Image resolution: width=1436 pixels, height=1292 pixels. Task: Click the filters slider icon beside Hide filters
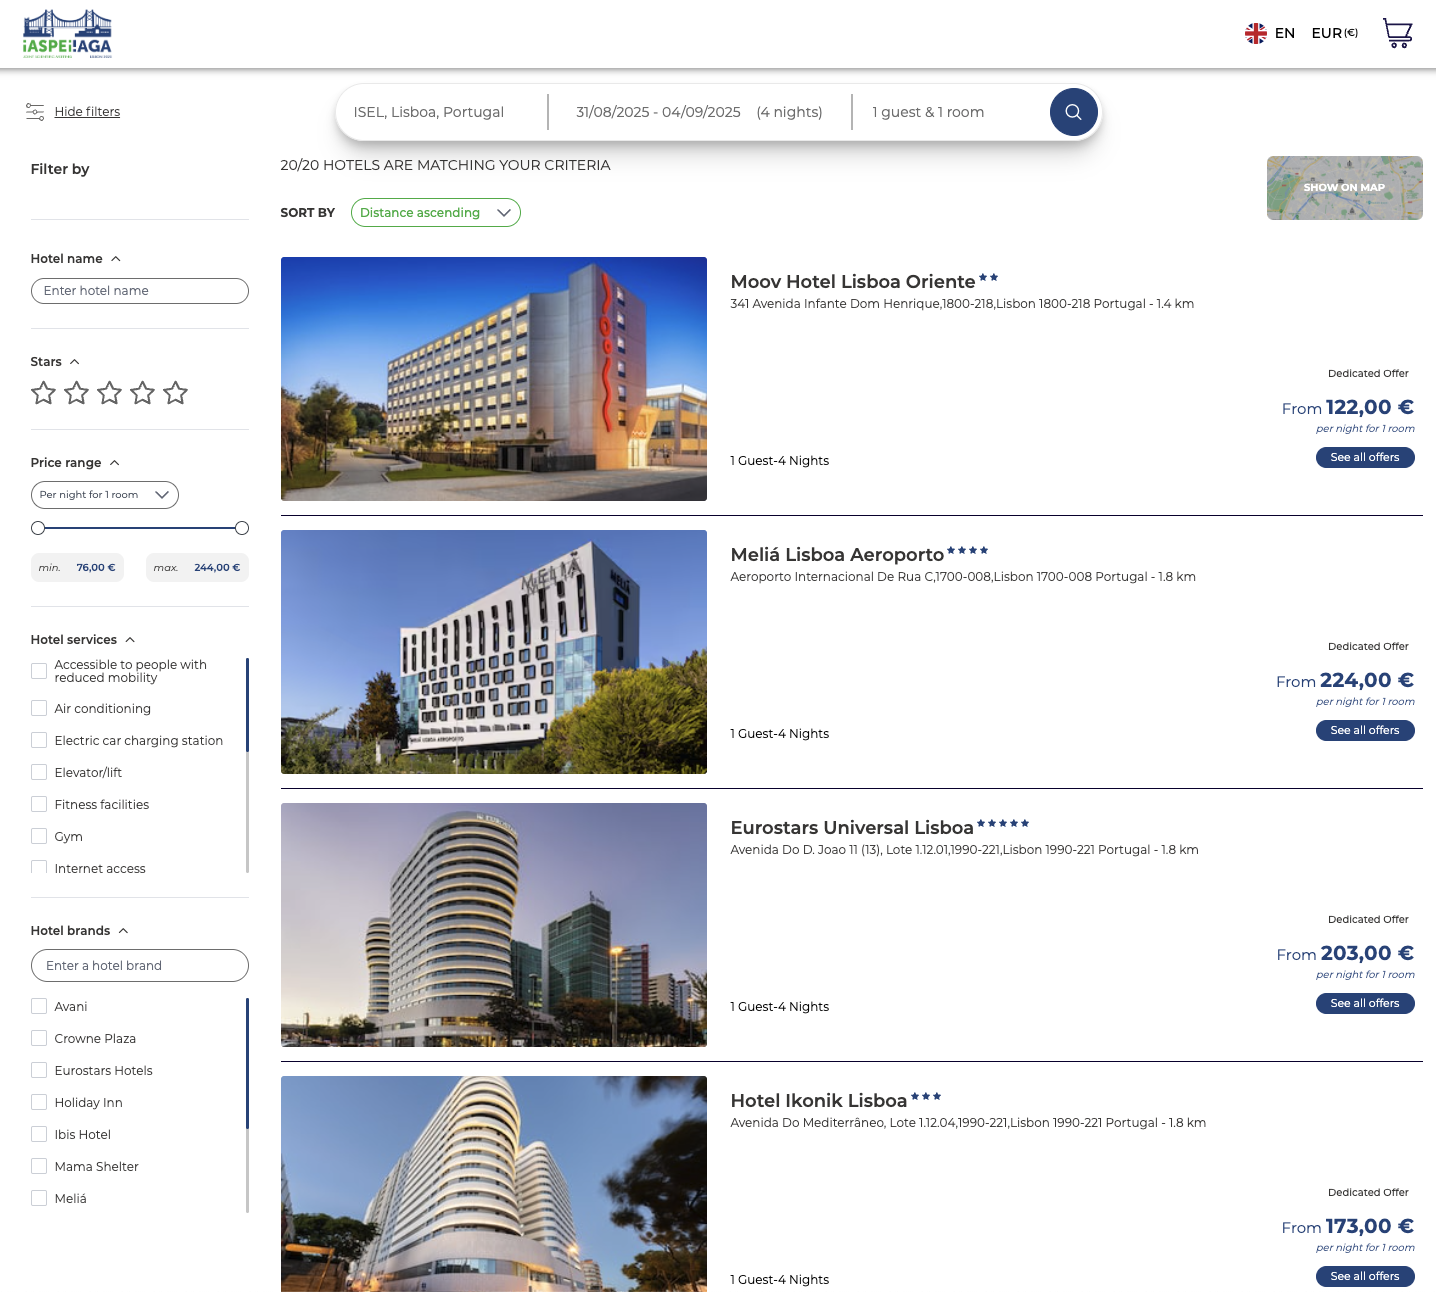(35, 111)
